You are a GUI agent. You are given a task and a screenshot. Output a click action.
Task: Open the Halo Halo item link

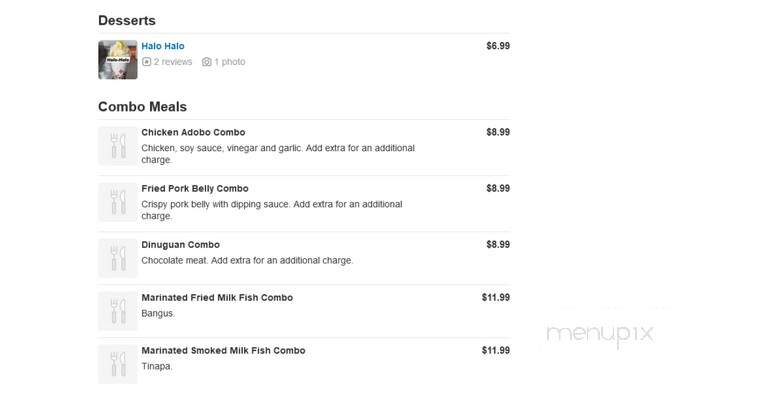coord(162,46)
